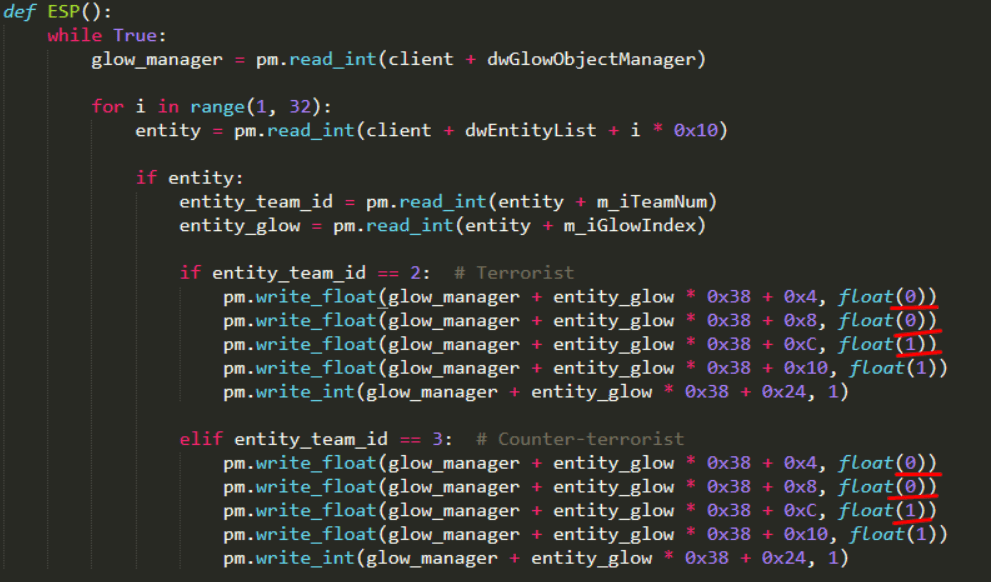The width and height of the screenshot is (991, 582).
Task: Click the ESP function name
Action: [x=63, y=12]
